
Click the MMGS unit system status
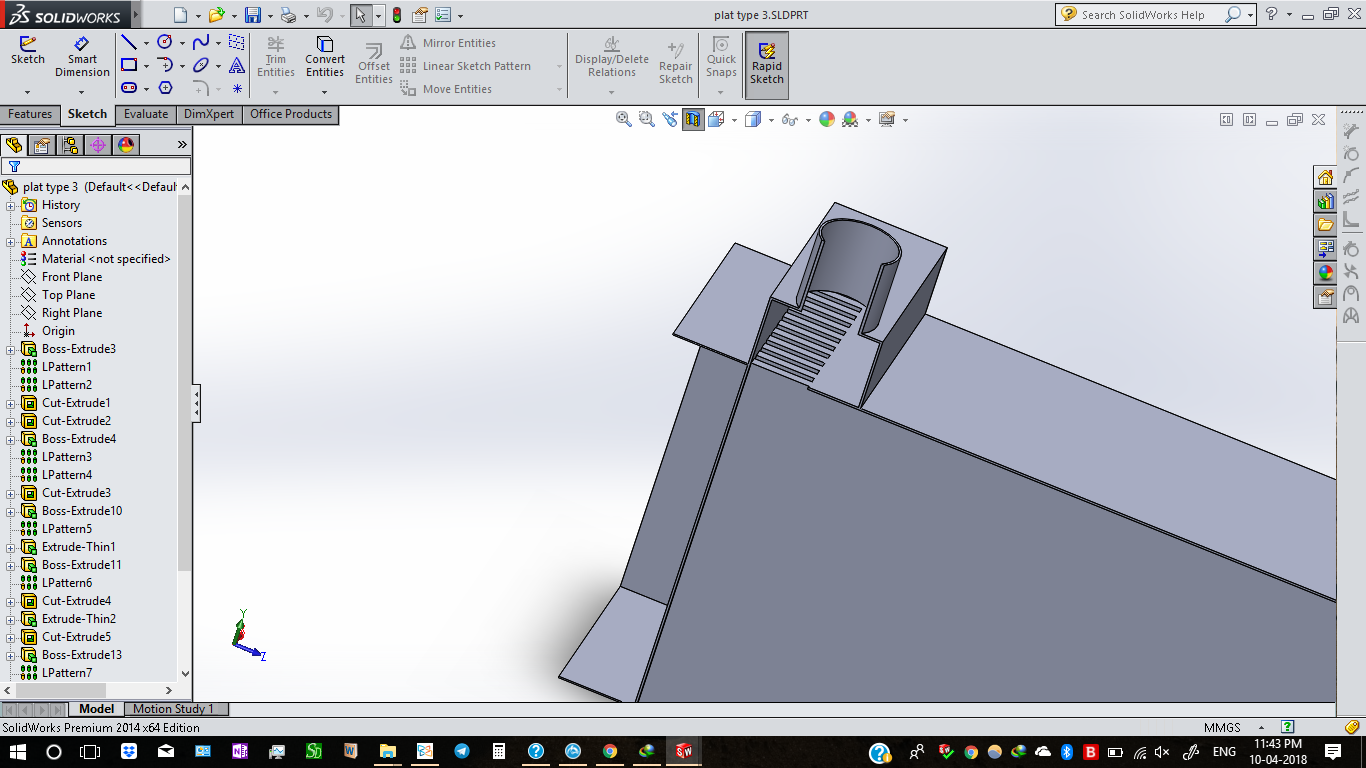pyautogui.click(x=1222, y=727)
